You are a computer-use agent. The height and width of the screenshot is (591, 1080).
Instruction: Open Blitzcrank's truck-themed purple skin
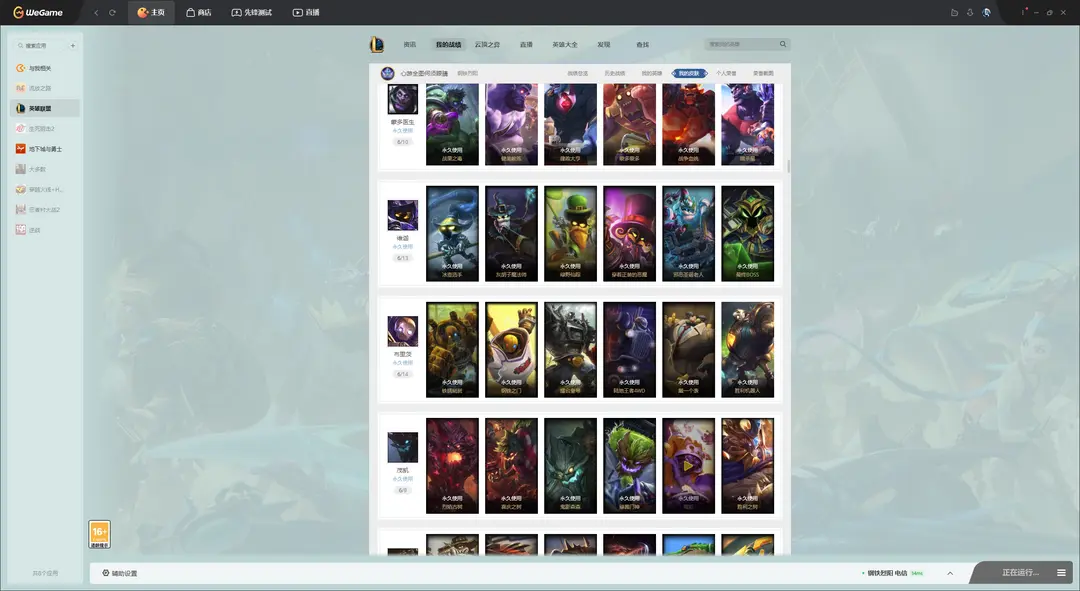[x=630, y=349]
